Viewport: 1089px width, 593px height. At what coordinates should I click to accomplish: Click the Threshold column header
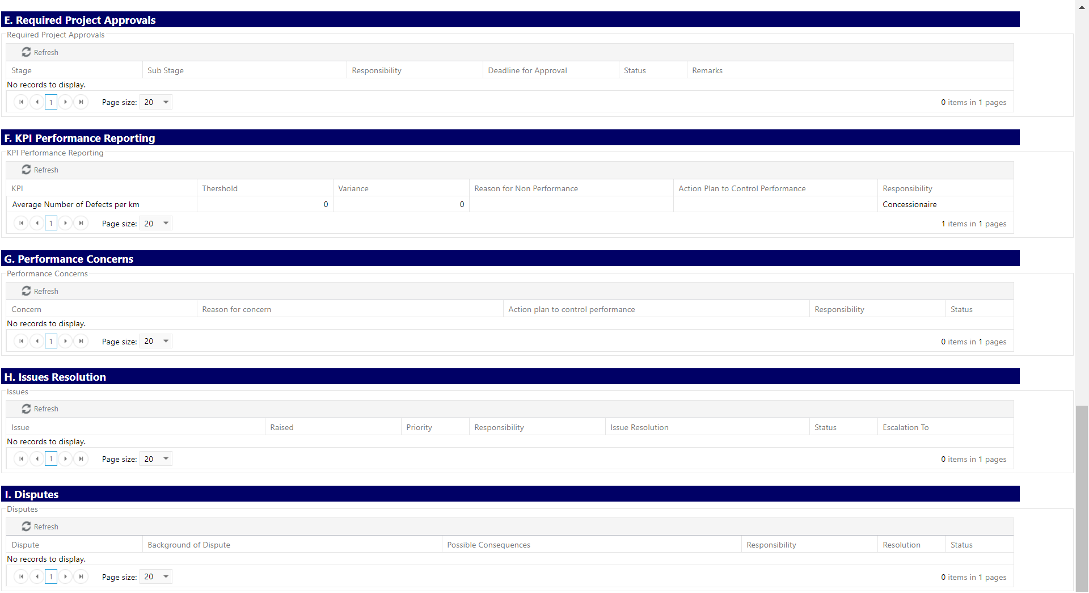pyautogui.click(x=219, y=188)
